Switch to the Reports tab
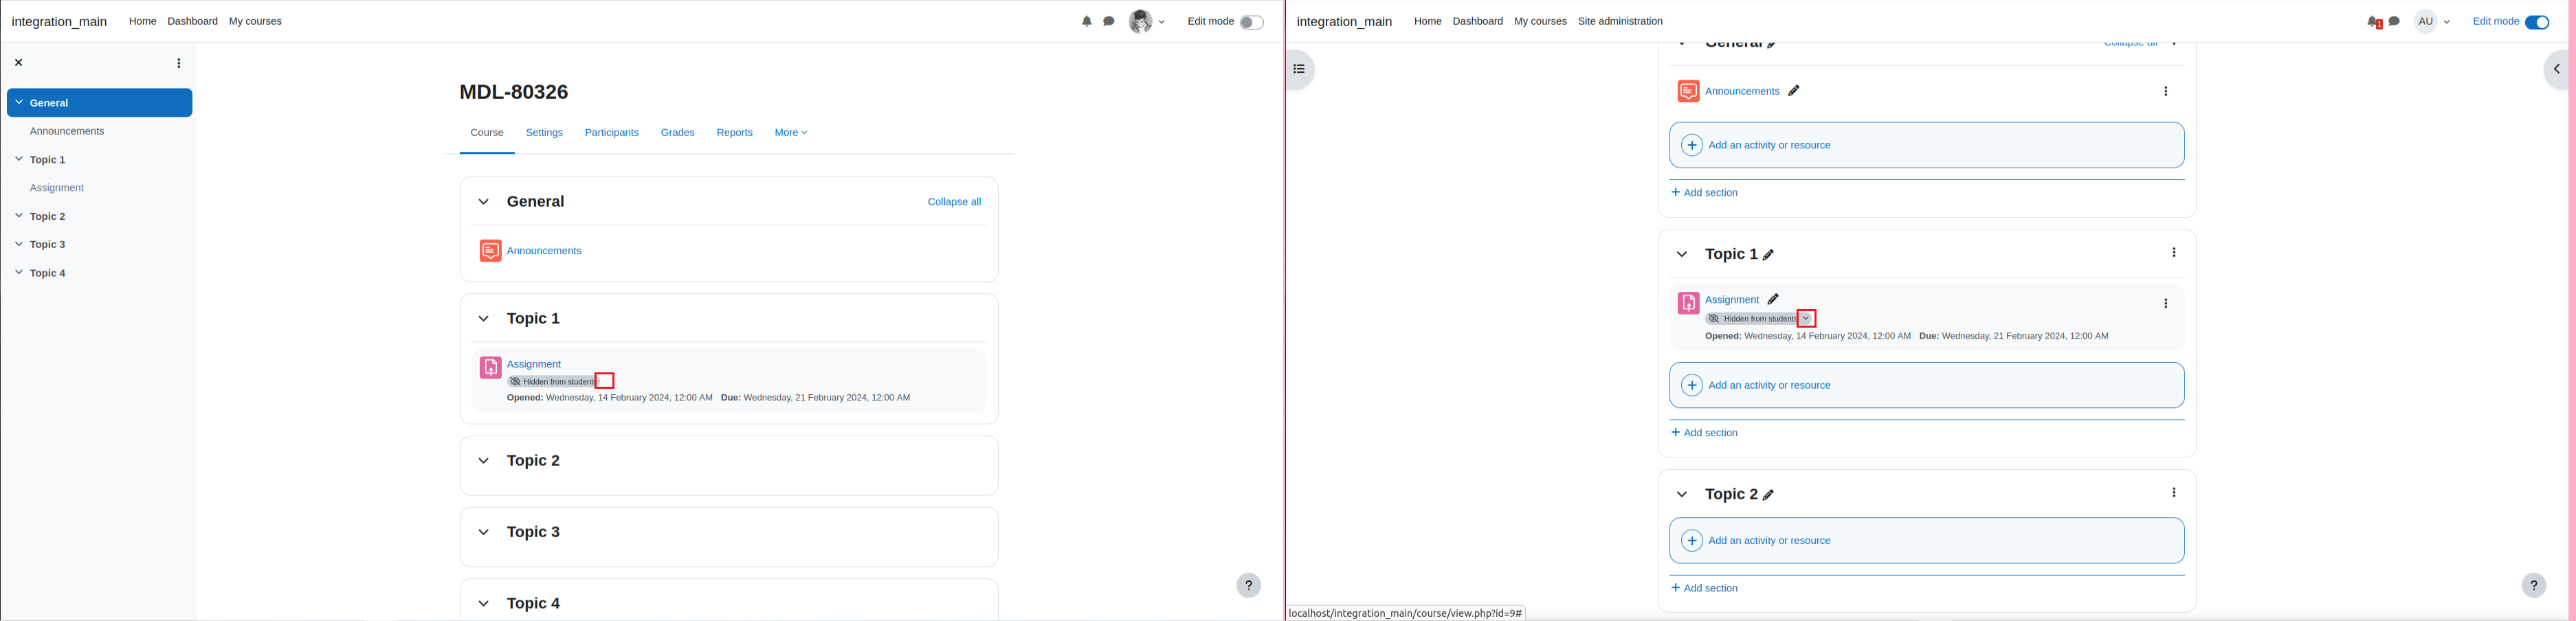 click(x=734, y=133)
